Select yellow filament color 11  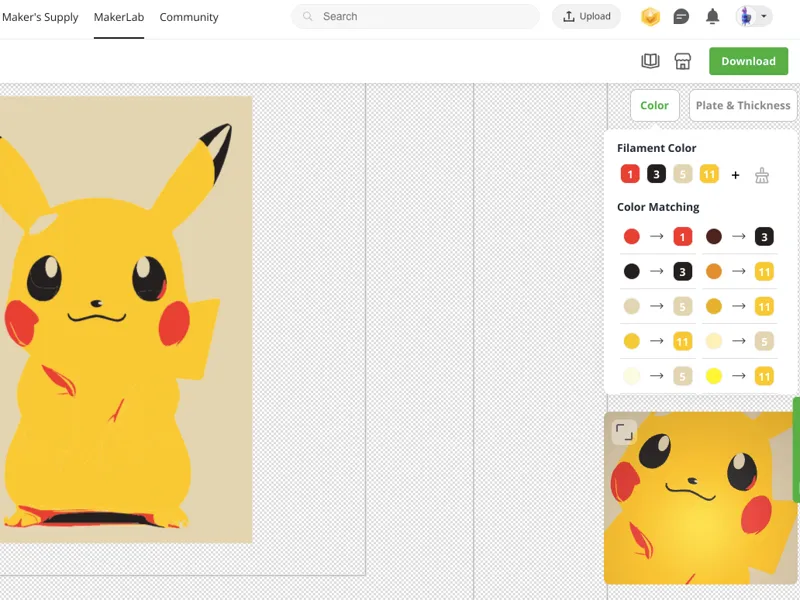tap(709, 174)
